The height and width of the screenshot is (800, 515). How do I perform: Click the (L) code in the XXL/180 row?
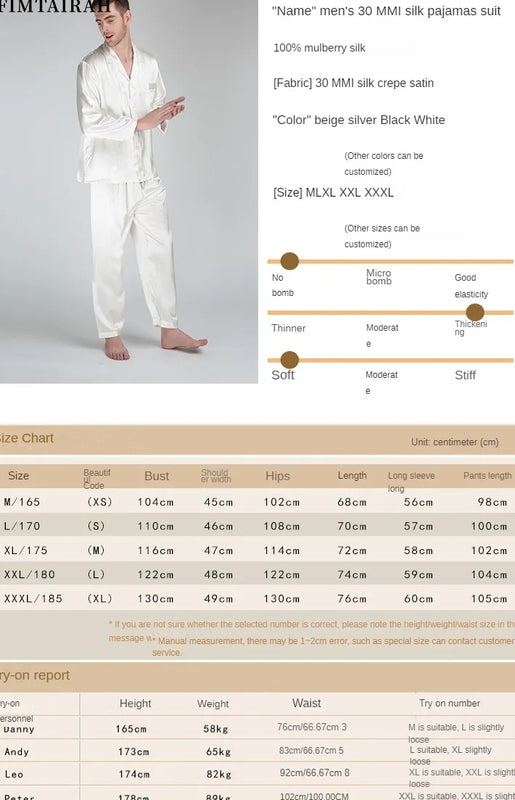(x=96, y=574)
